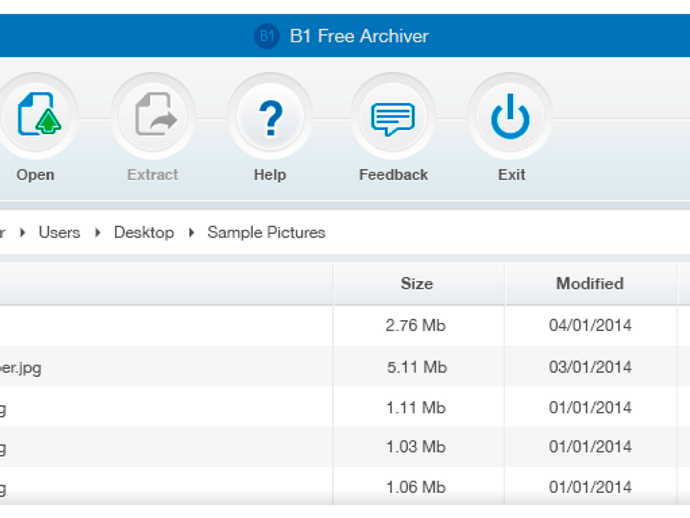Expand the arrow before Sample Pictures breadcrumb
Image resolution: width=690 pixels, height=518 pixels.
[x=191, y=232]
